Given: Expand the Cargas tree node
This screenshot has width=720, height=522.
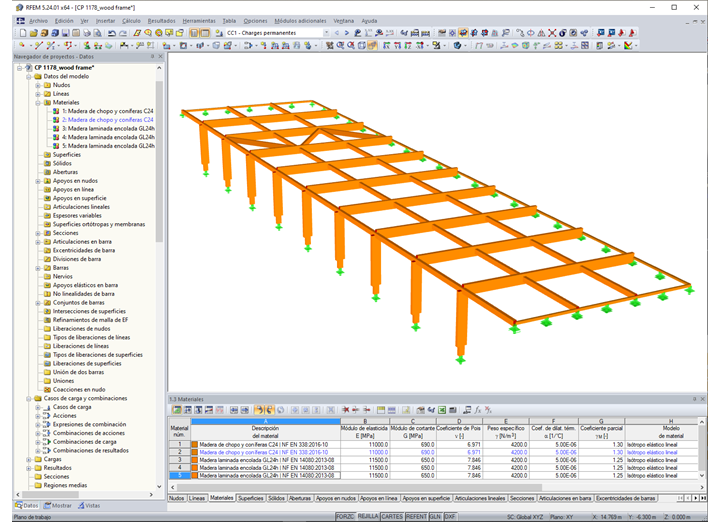Looking at the screenshot, I should coord(29,460).
